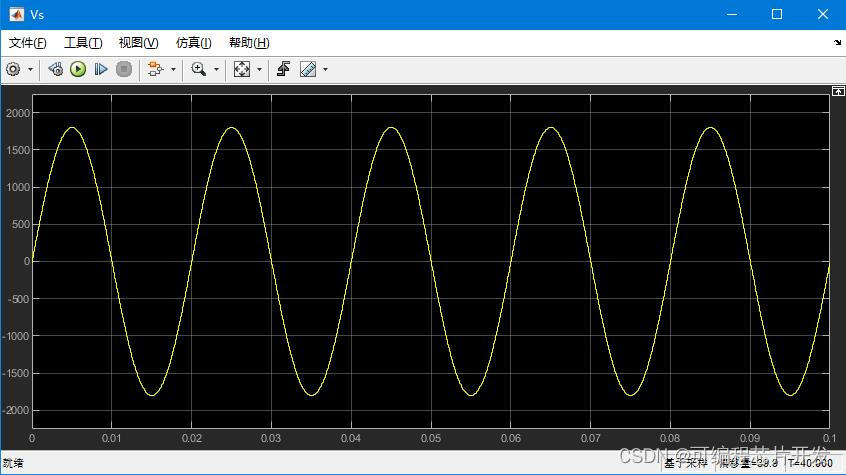Click the T=40.000 status bar entry
The width and height of the screenshot is (846, 475).
(810, 463)
